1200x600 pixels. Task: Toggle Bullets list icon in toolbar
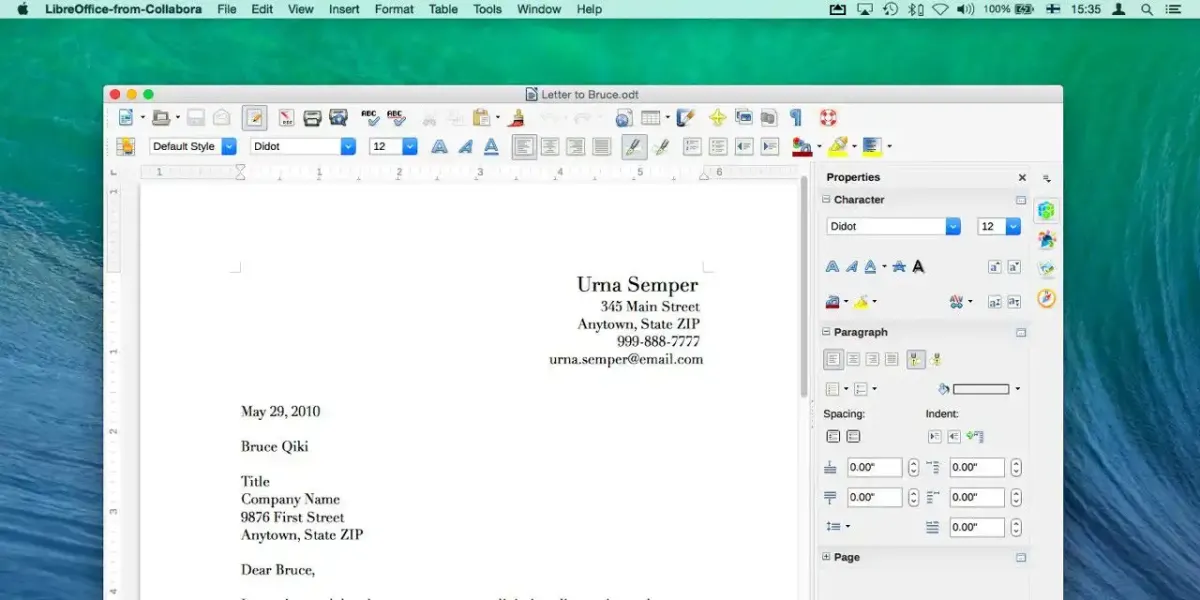coord(718,147)
